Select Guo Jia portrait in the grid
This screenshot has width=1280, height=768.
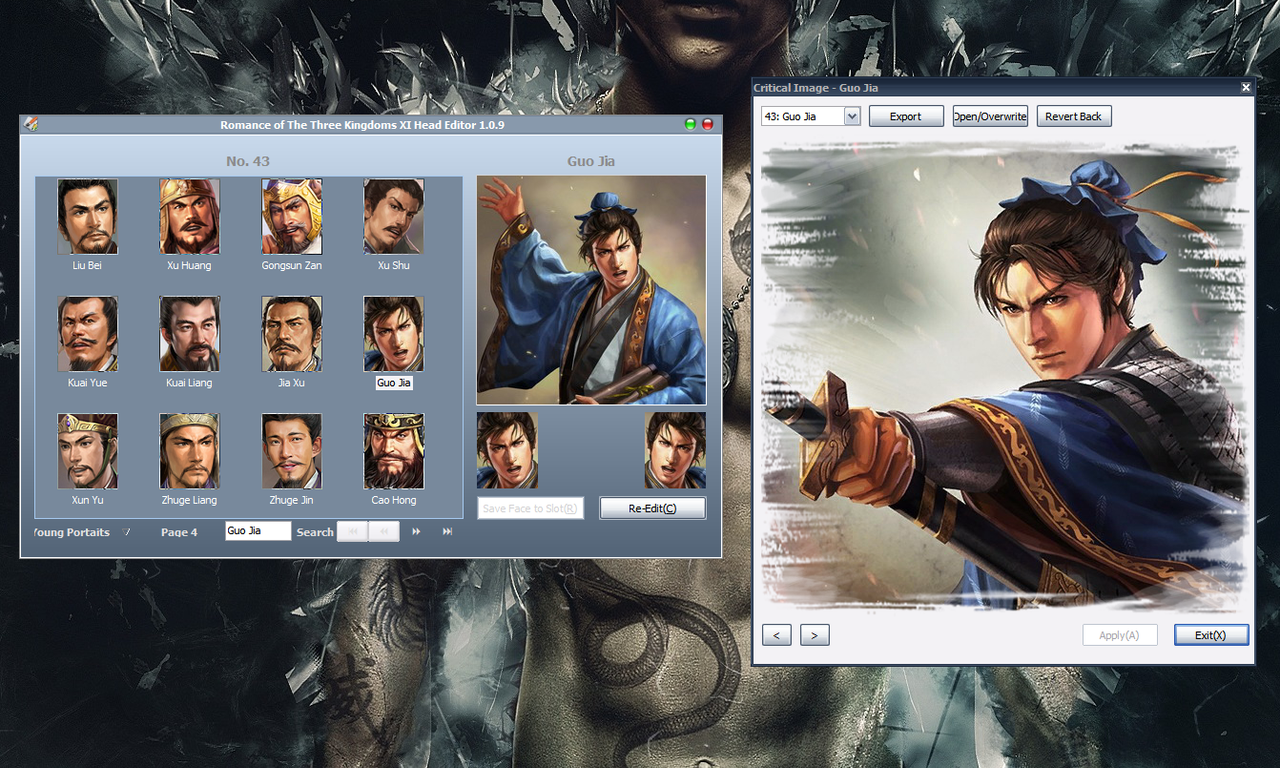coord(393,333)
